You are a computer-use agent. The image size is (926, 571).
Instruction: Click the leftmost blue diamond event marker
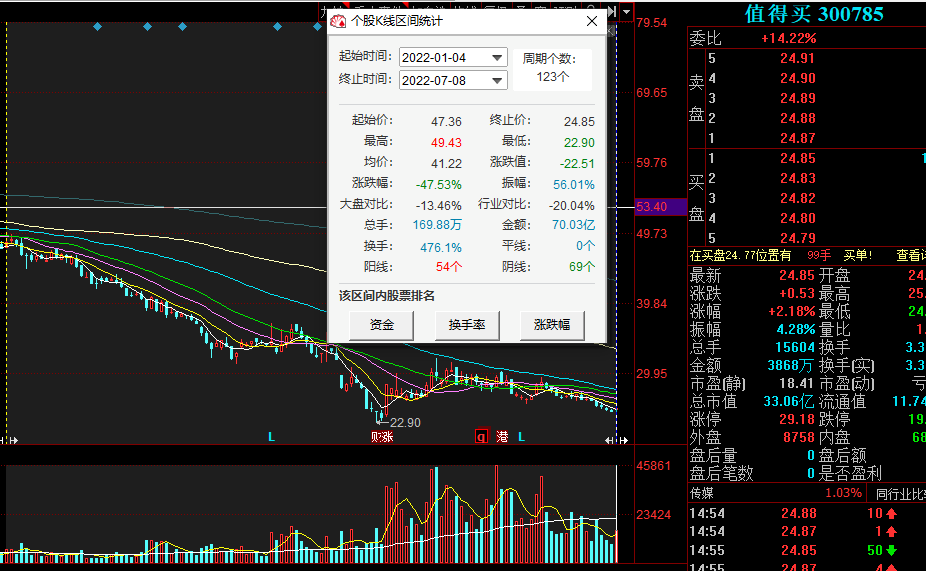97,27
